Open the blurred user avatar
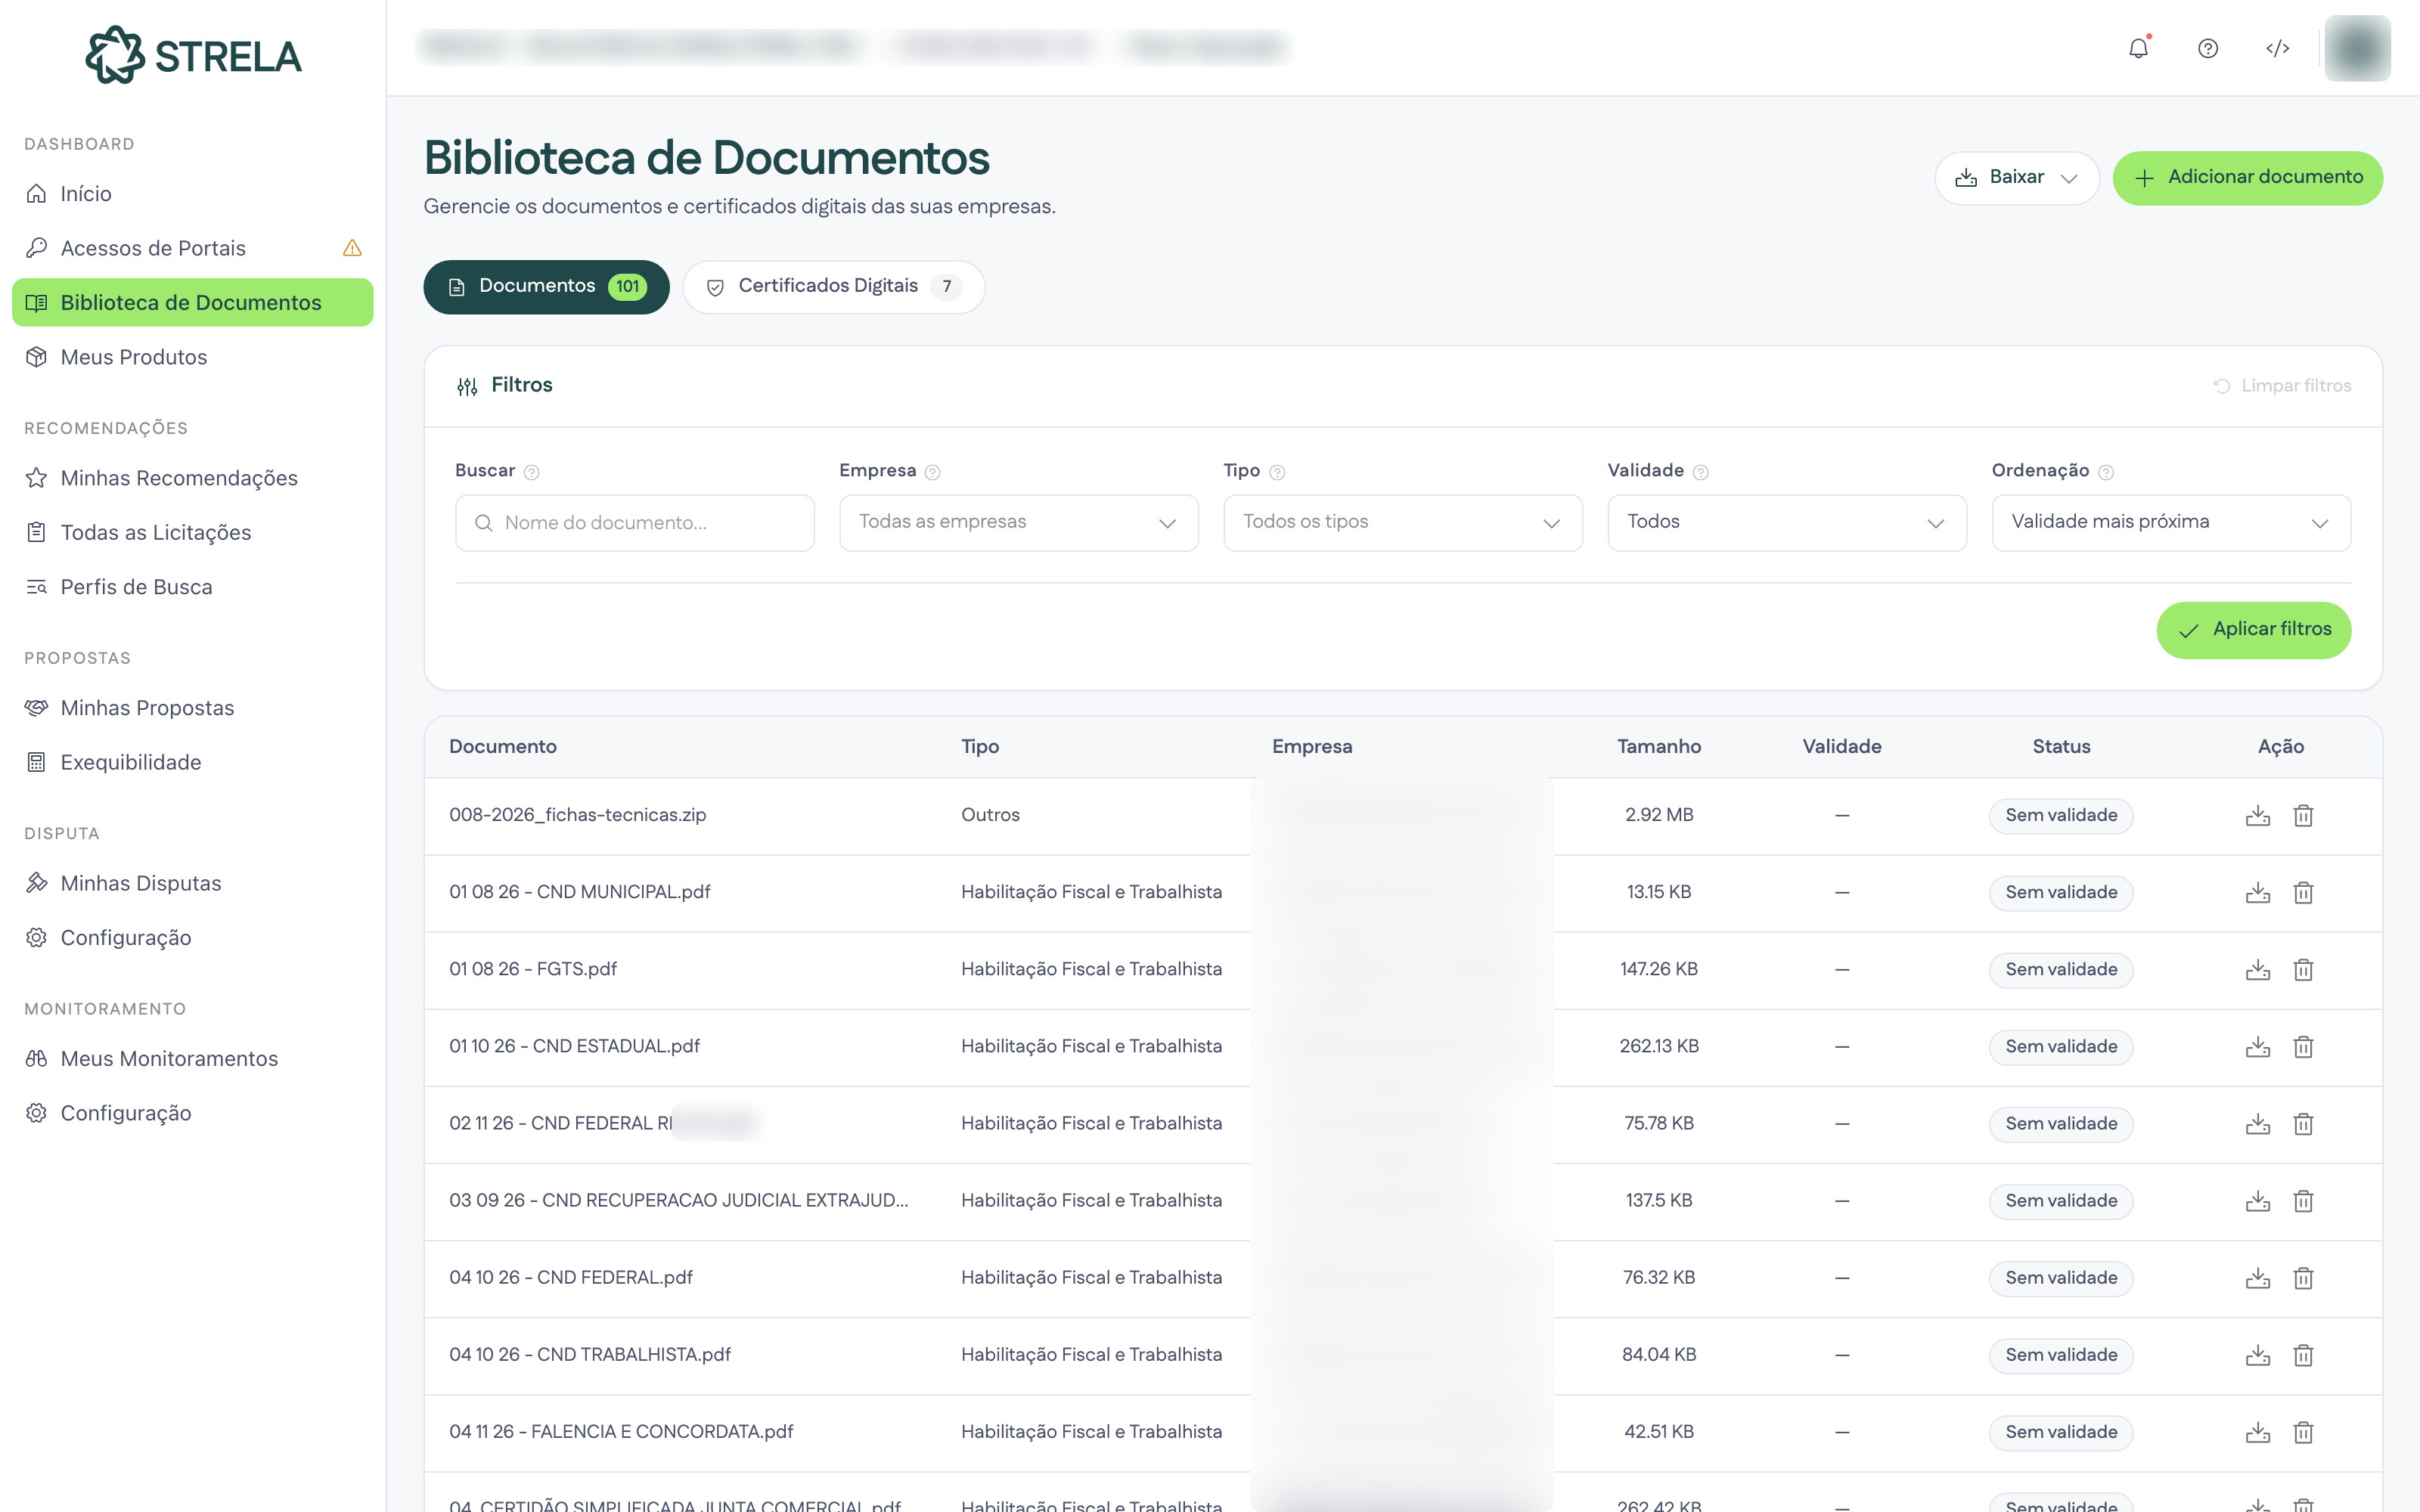Screen dimensions: 2420x1512 (x=2357, y=48)
